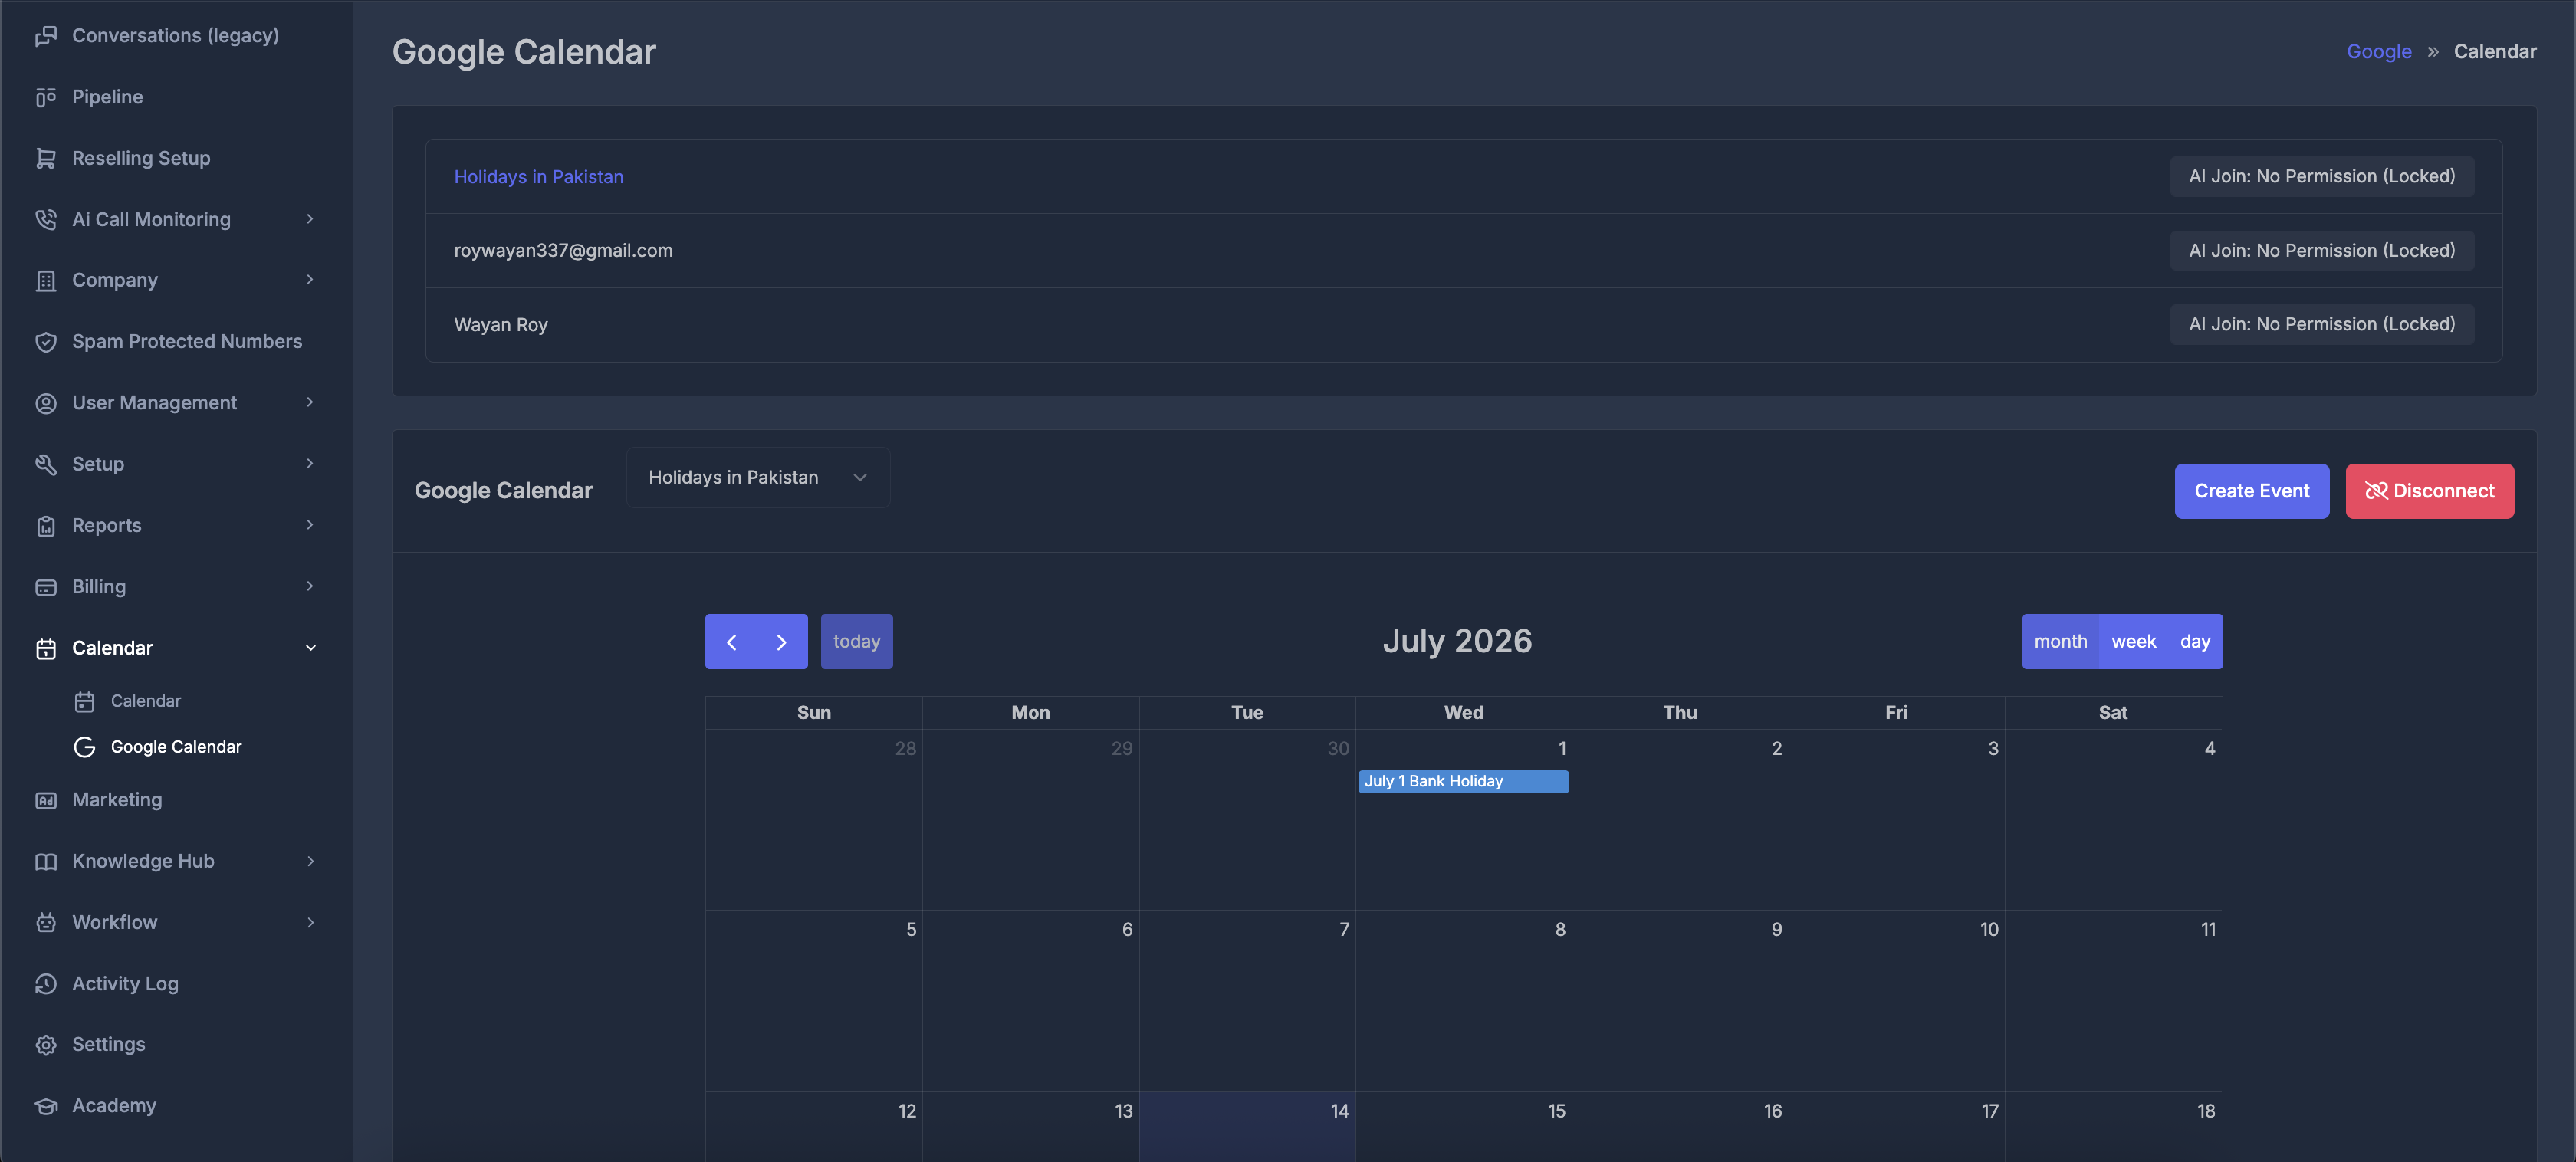
Task: Click the today button
Action: [856, 642]
